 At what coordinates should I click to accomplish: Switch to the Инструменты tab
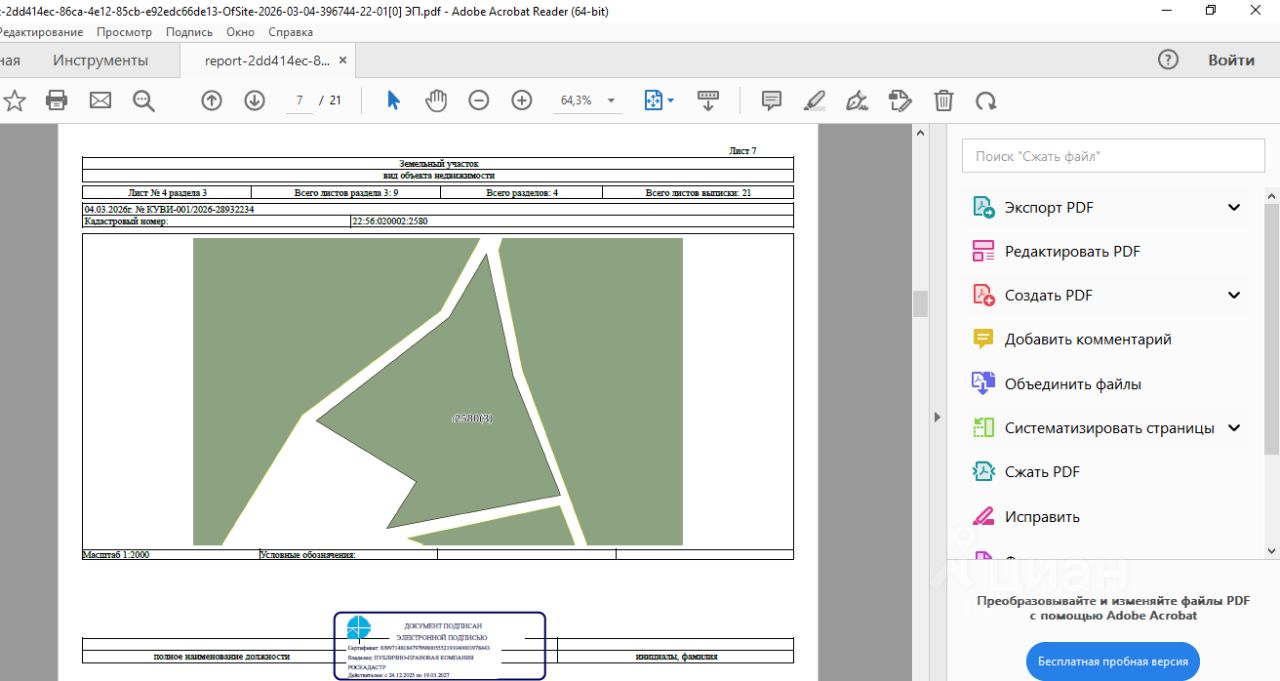[x=100, y=60]
